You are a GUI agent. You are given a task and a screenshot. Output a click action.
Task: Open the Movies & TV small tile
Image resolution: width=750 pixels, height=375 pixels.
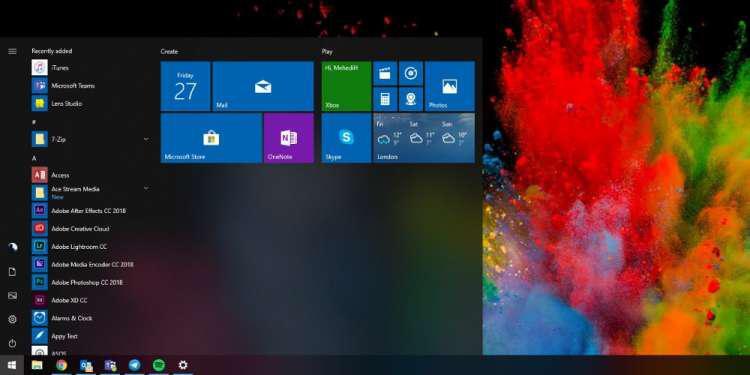[x=385, y=73]
